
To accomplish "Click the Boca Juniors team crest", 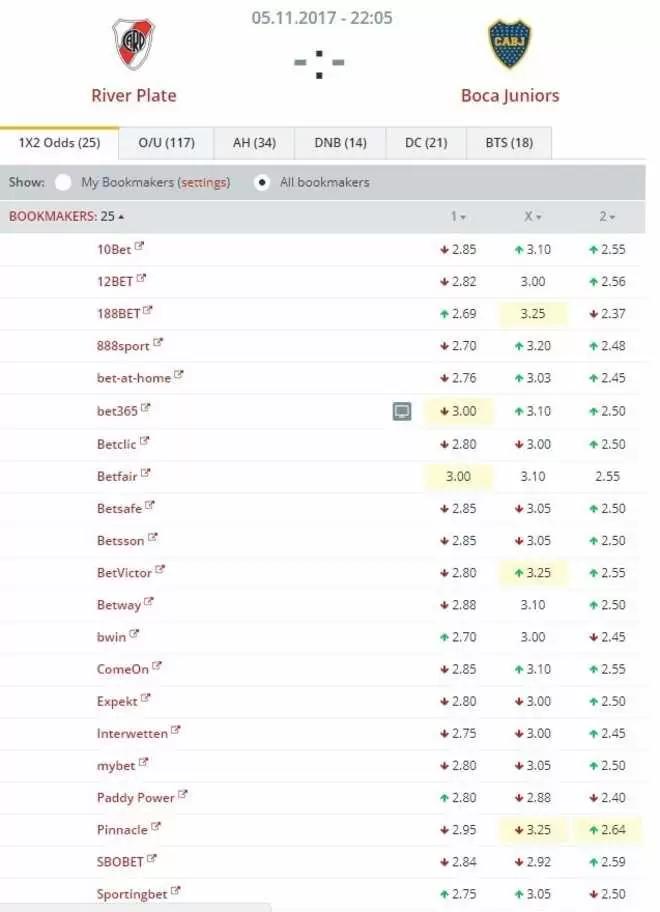I will pyautogui.click(x=509, y=44).
